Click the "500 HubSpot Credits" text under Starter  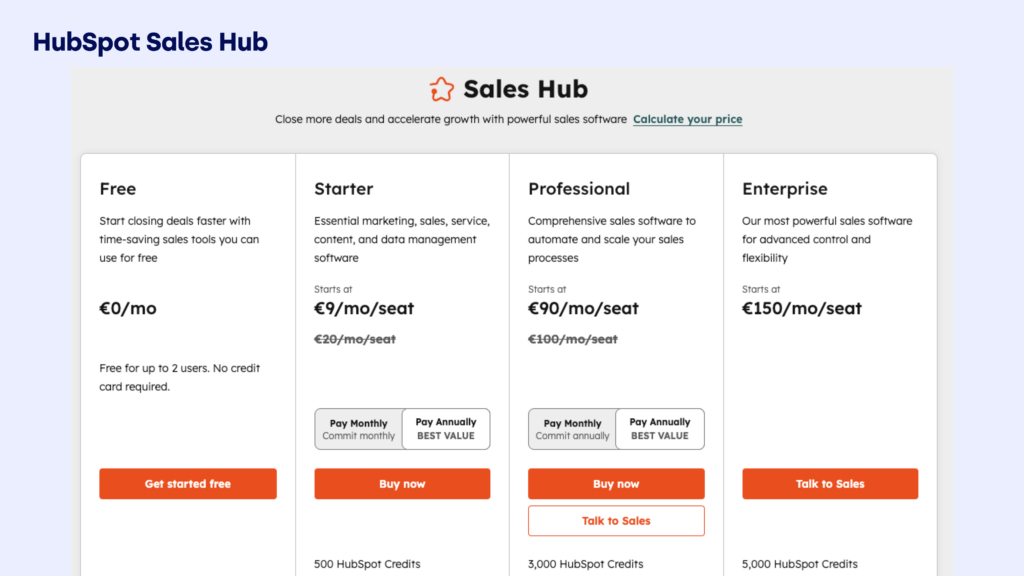point(365,563)
